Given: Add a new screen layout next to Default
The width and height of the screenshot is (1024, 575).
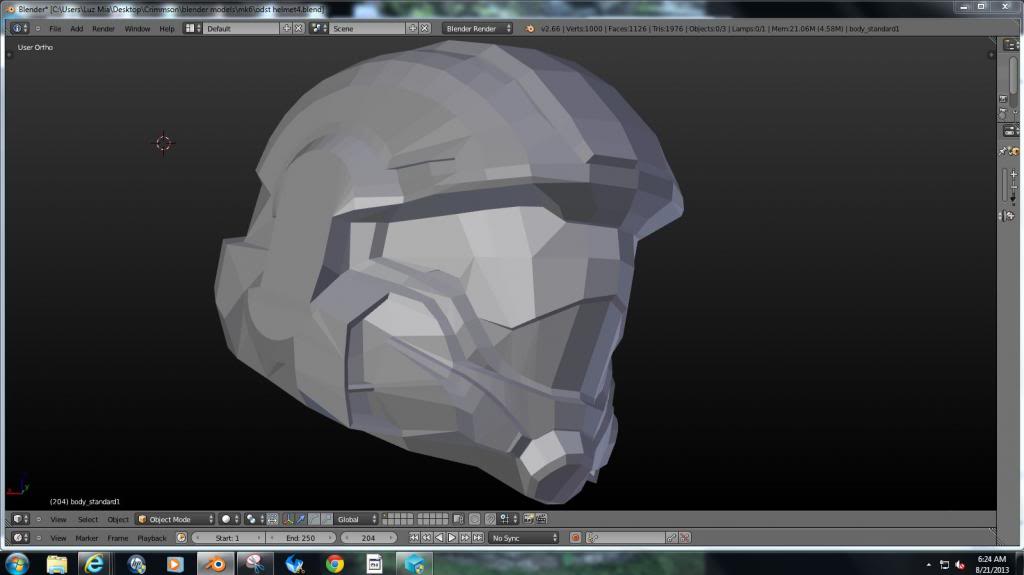Looking at the screenshot, I should (286, 29).
